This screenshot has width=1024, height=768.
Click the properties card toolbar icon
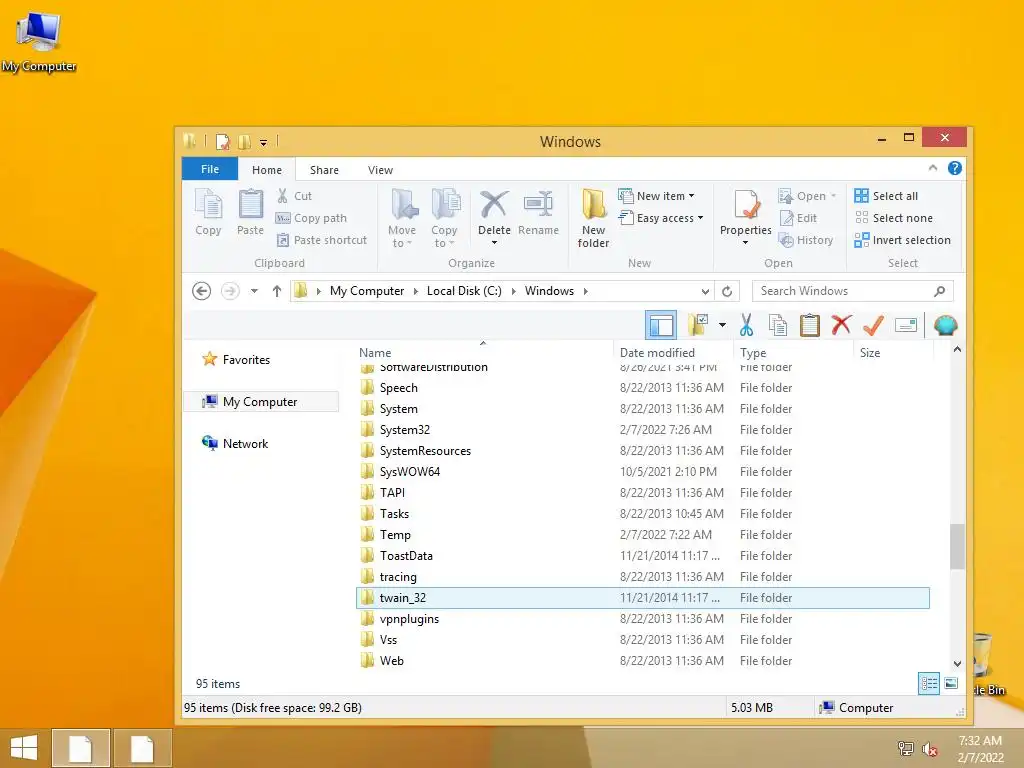pyautogui.click(x=906, y=325)
